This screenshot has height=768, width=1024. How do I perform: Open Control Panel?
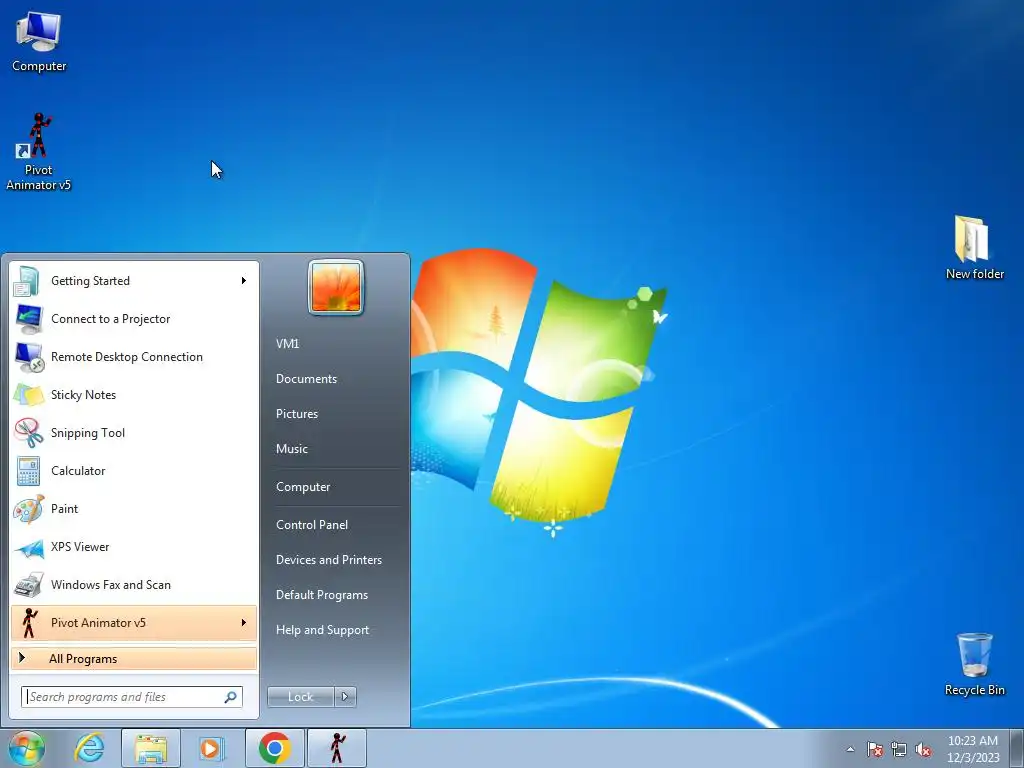pyautogui.click(x=312, y=525)
